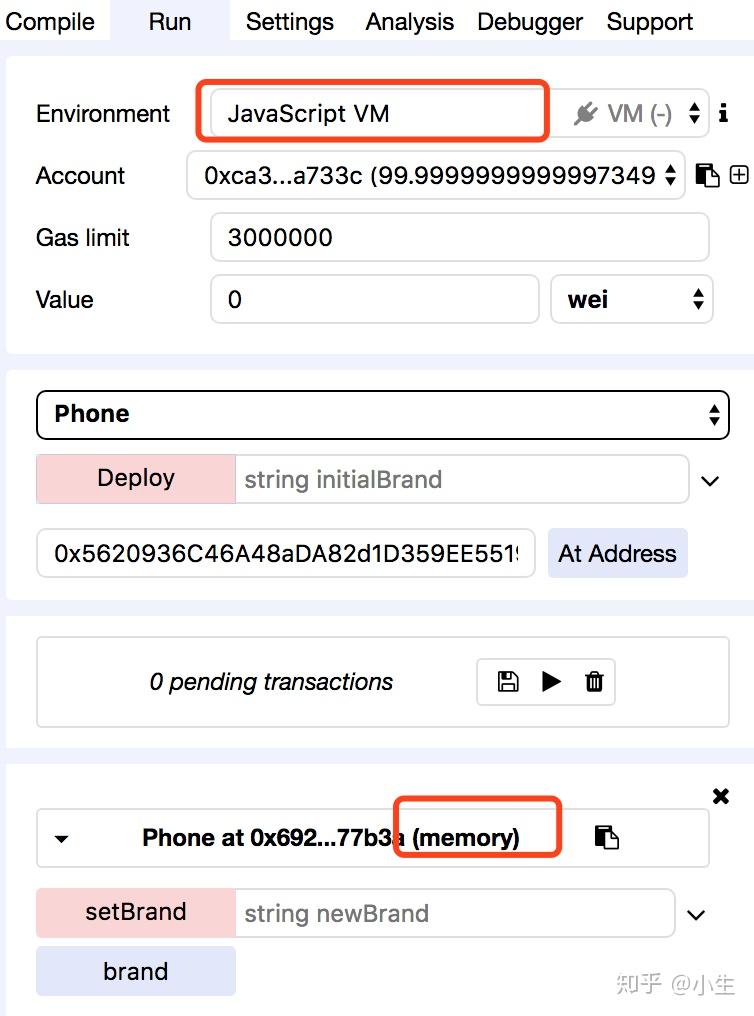The image size is (754, 1016).
Task: Delete pending transactions with trash icon
Action: (x=594, y=682)
